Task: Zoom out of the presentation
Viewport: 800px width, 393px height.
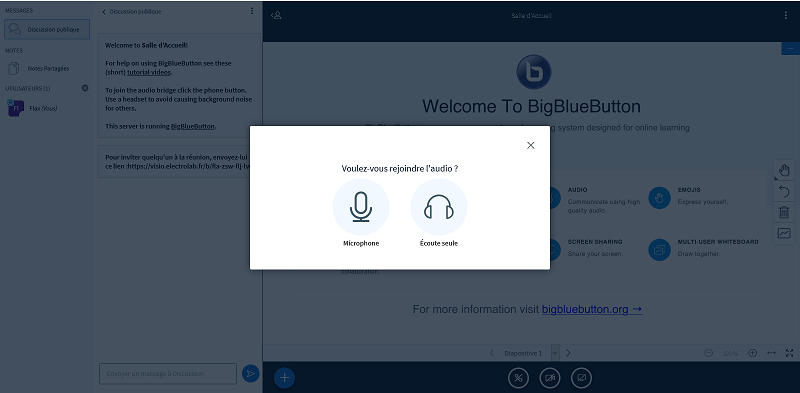Action: 709,353
